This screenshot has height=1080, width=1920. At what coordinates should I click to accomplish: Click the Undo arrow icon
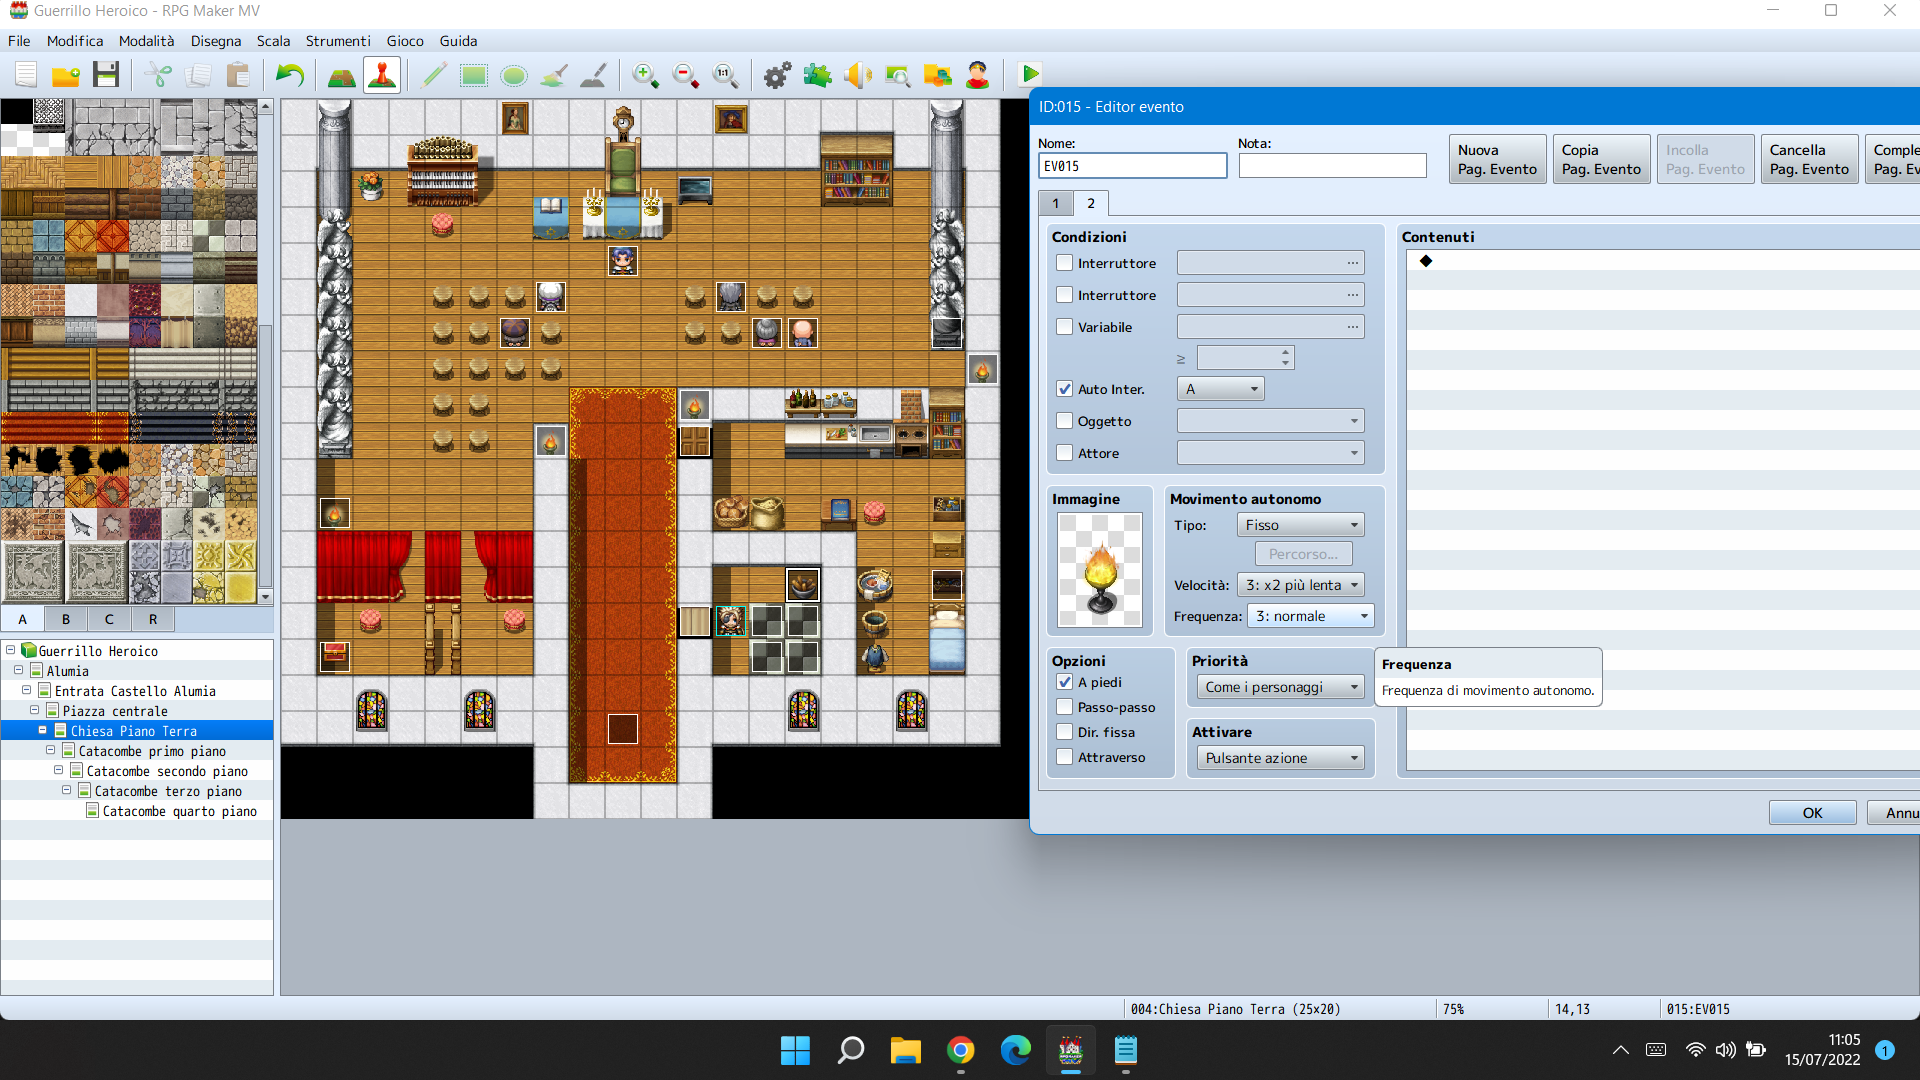pos(290,75)
